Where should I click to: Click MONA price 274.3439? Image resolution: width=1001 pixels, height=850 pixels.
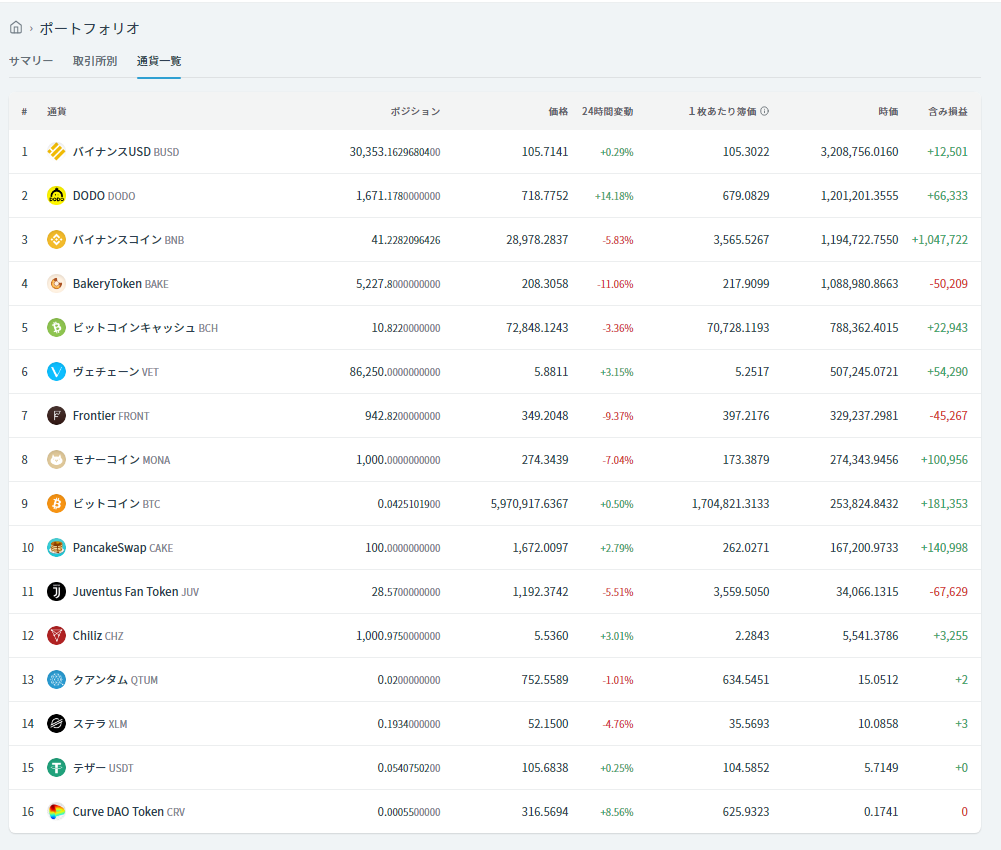pyautogui.click(x=545, y=460)
